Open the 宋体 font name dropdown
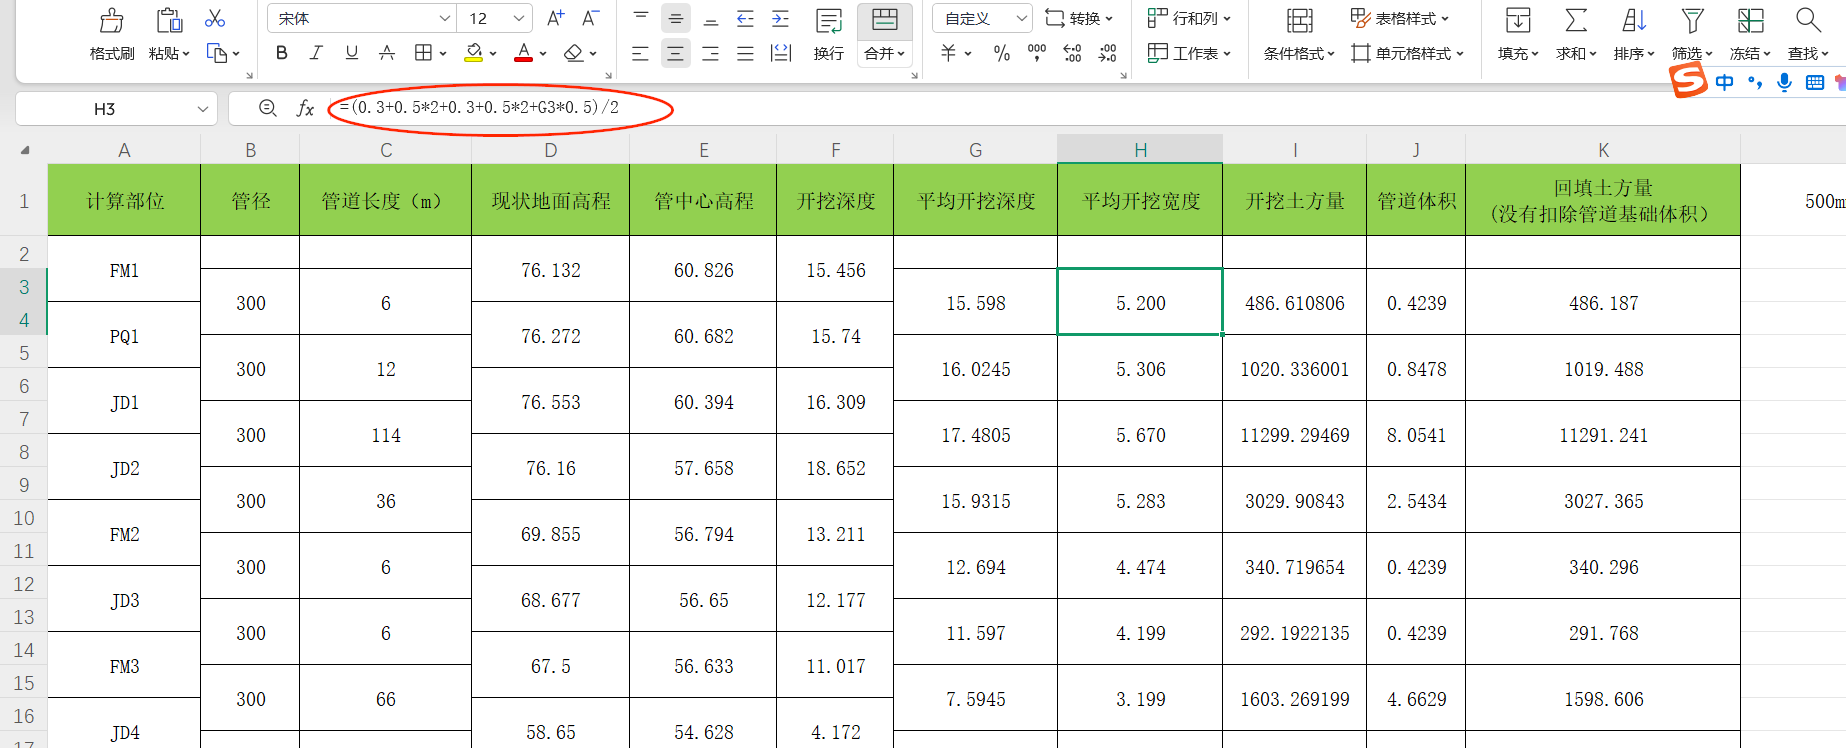This screenshot has height=748, width=1846. (445, 18)
